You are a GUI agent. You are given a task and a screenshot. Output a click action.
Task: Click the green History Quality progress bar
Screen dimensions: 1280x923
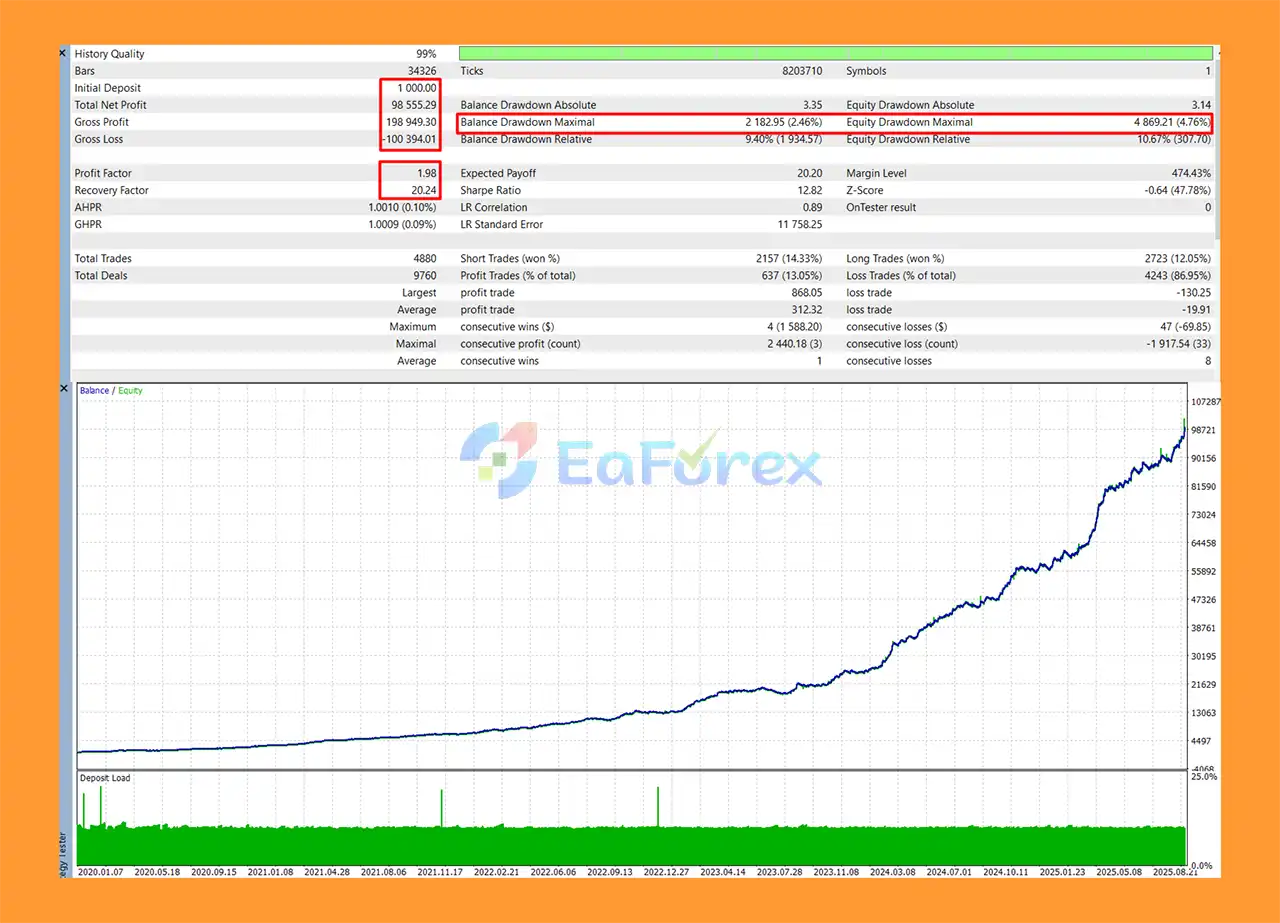(835, 54)
